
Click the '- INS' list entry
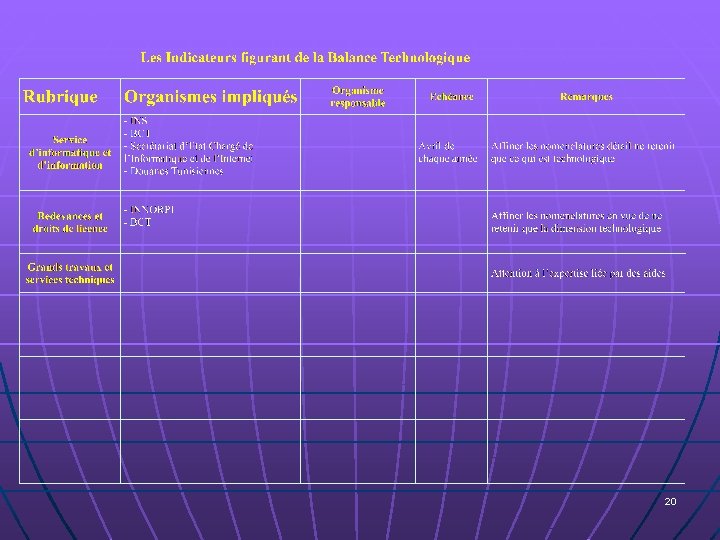tap(135, 121)
